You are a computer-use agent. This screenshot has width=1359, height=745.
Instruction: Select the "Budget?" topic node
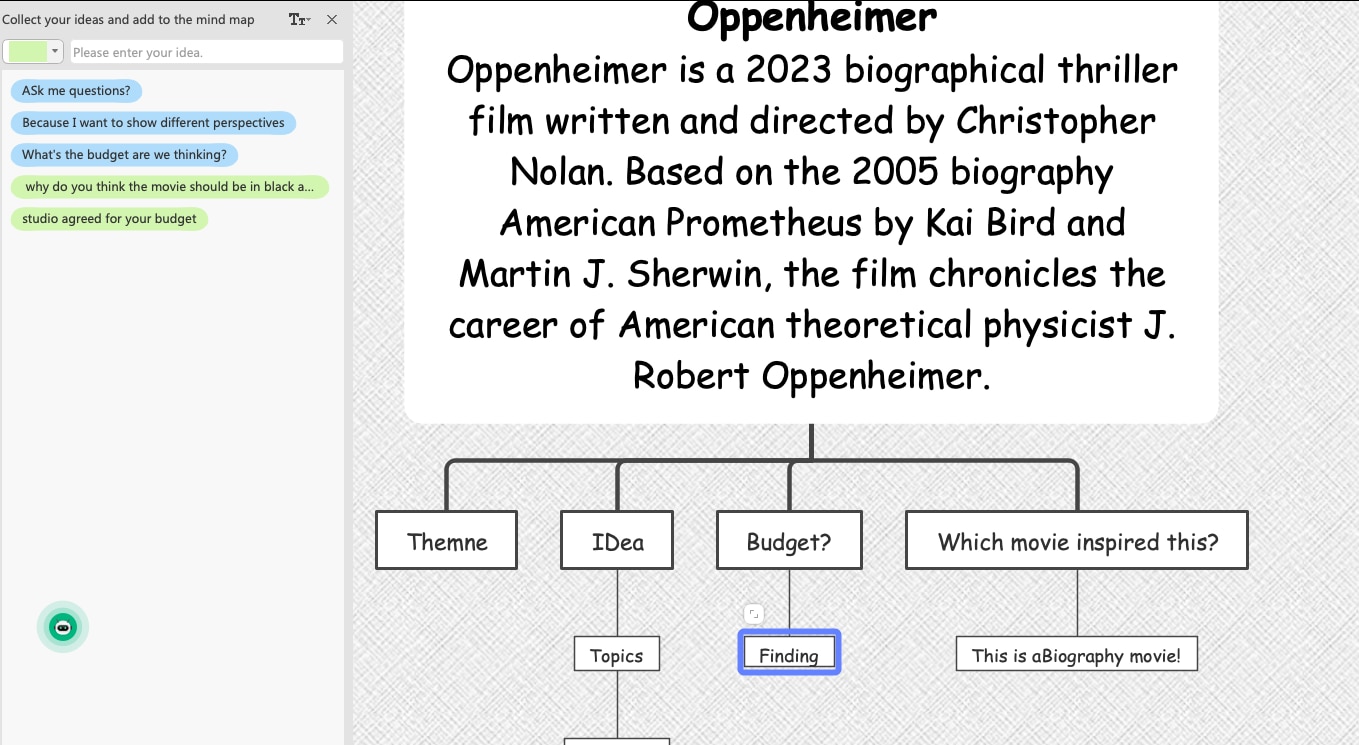789,541
